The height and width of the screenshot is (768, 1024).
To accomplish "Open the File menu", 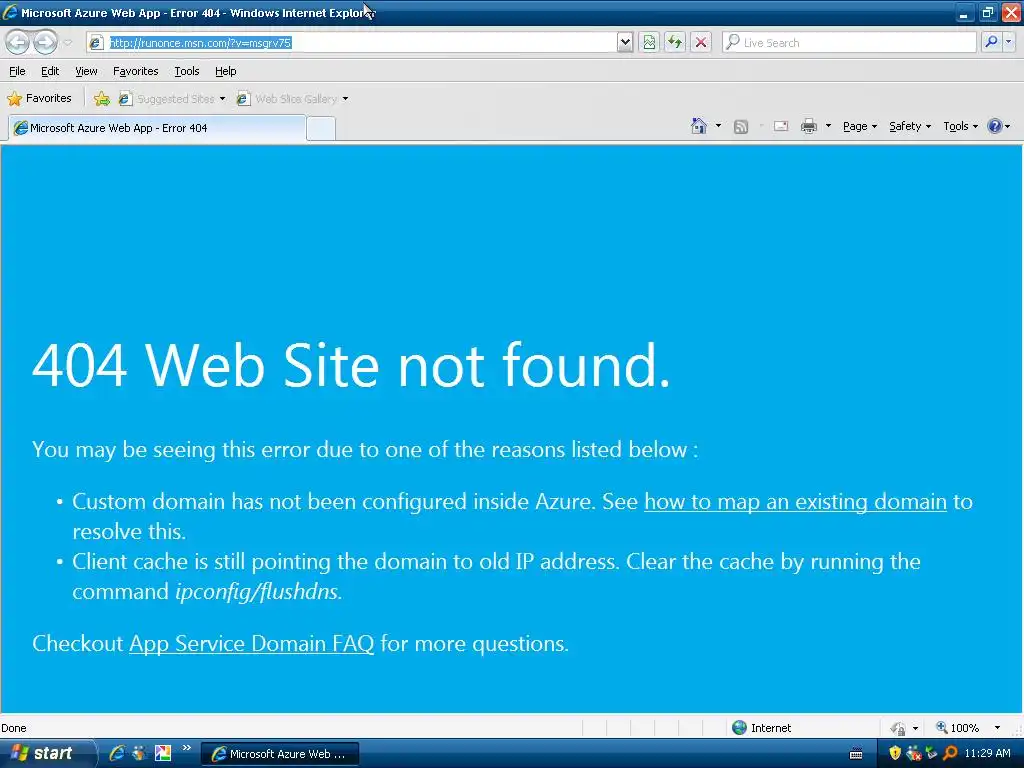I will point(17,71).
